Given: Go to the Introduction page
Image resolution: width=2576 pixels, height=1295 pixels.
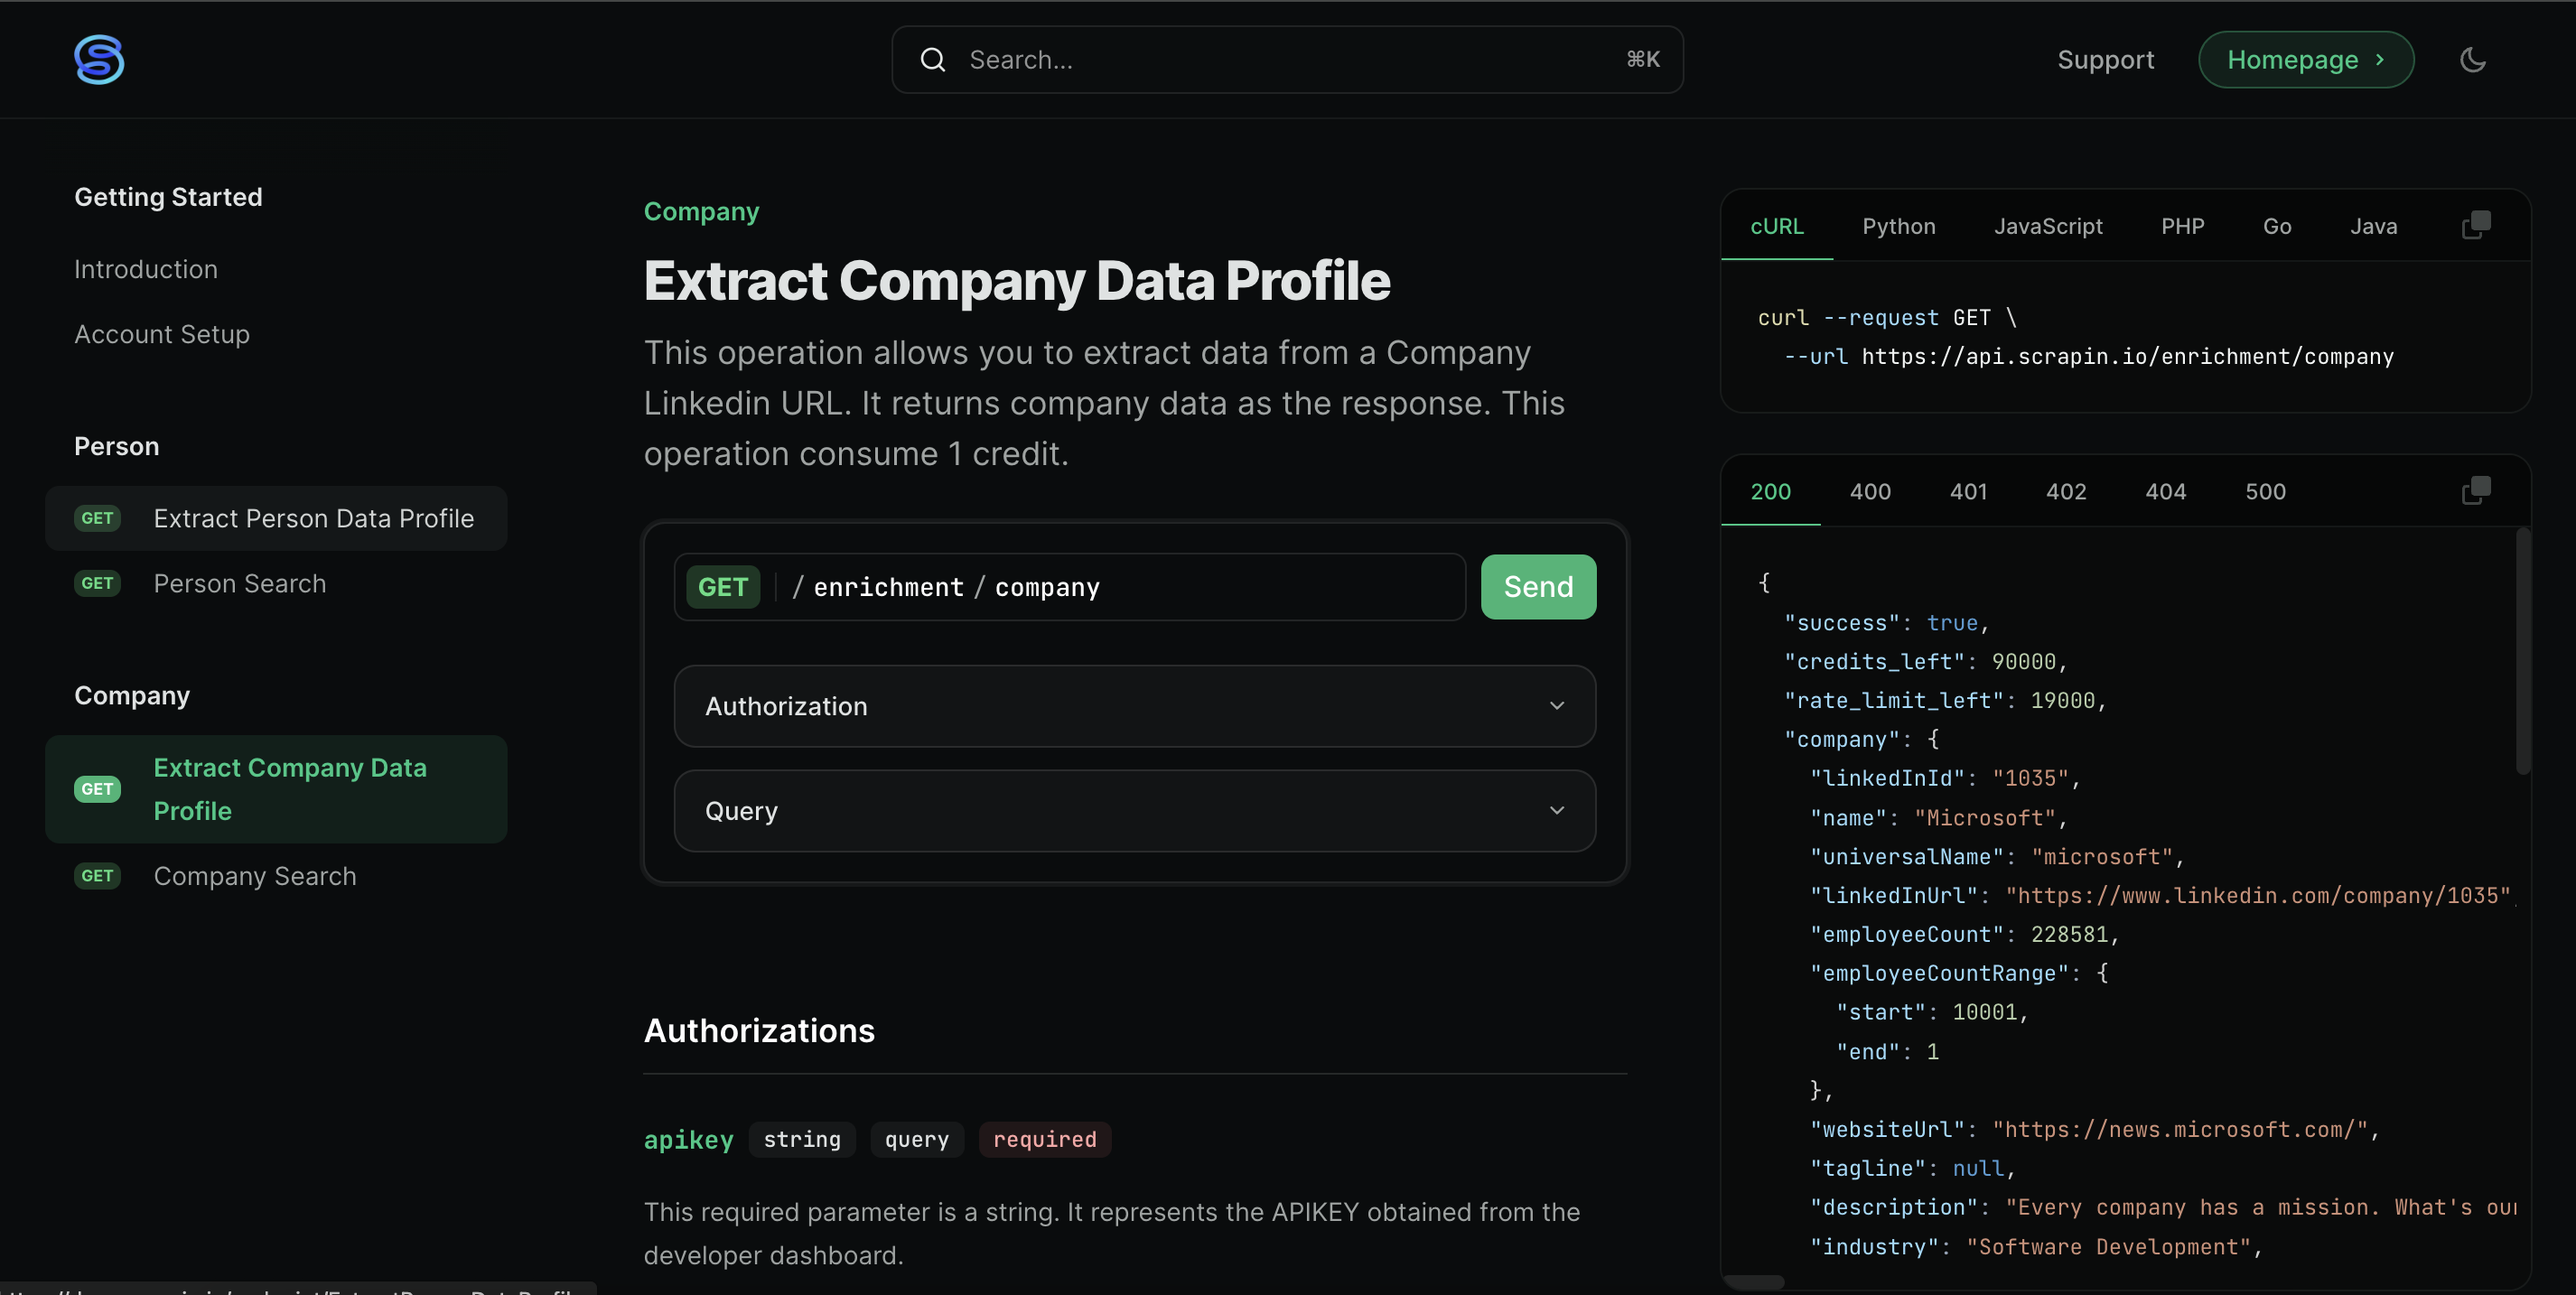Looking at the screenshot, I should point(146,269).
